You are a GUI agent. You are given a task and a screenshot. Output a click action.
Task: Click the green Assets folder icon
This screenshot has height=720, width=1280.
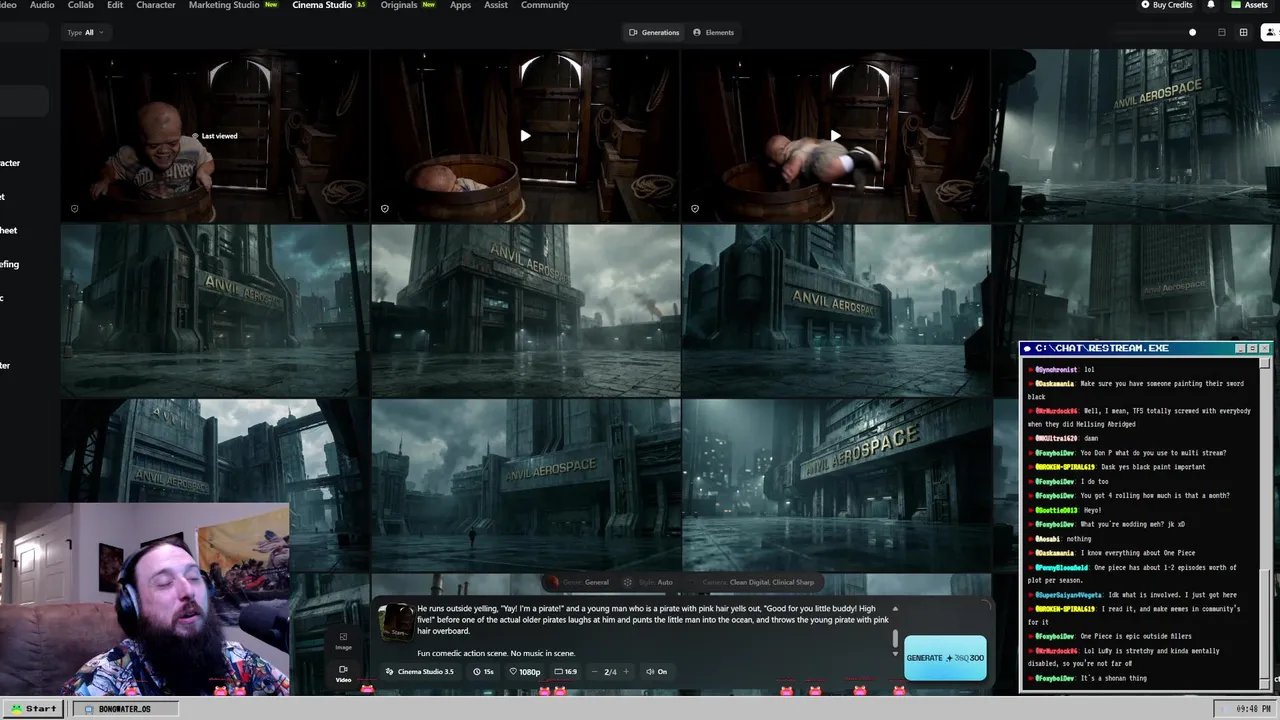point(1236,5)
